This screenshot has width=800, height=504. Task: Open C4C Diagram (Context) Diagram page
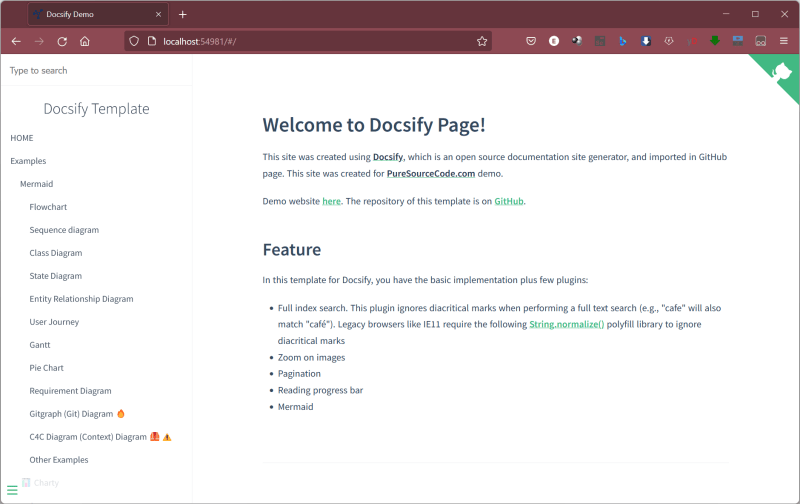[101, 437]
